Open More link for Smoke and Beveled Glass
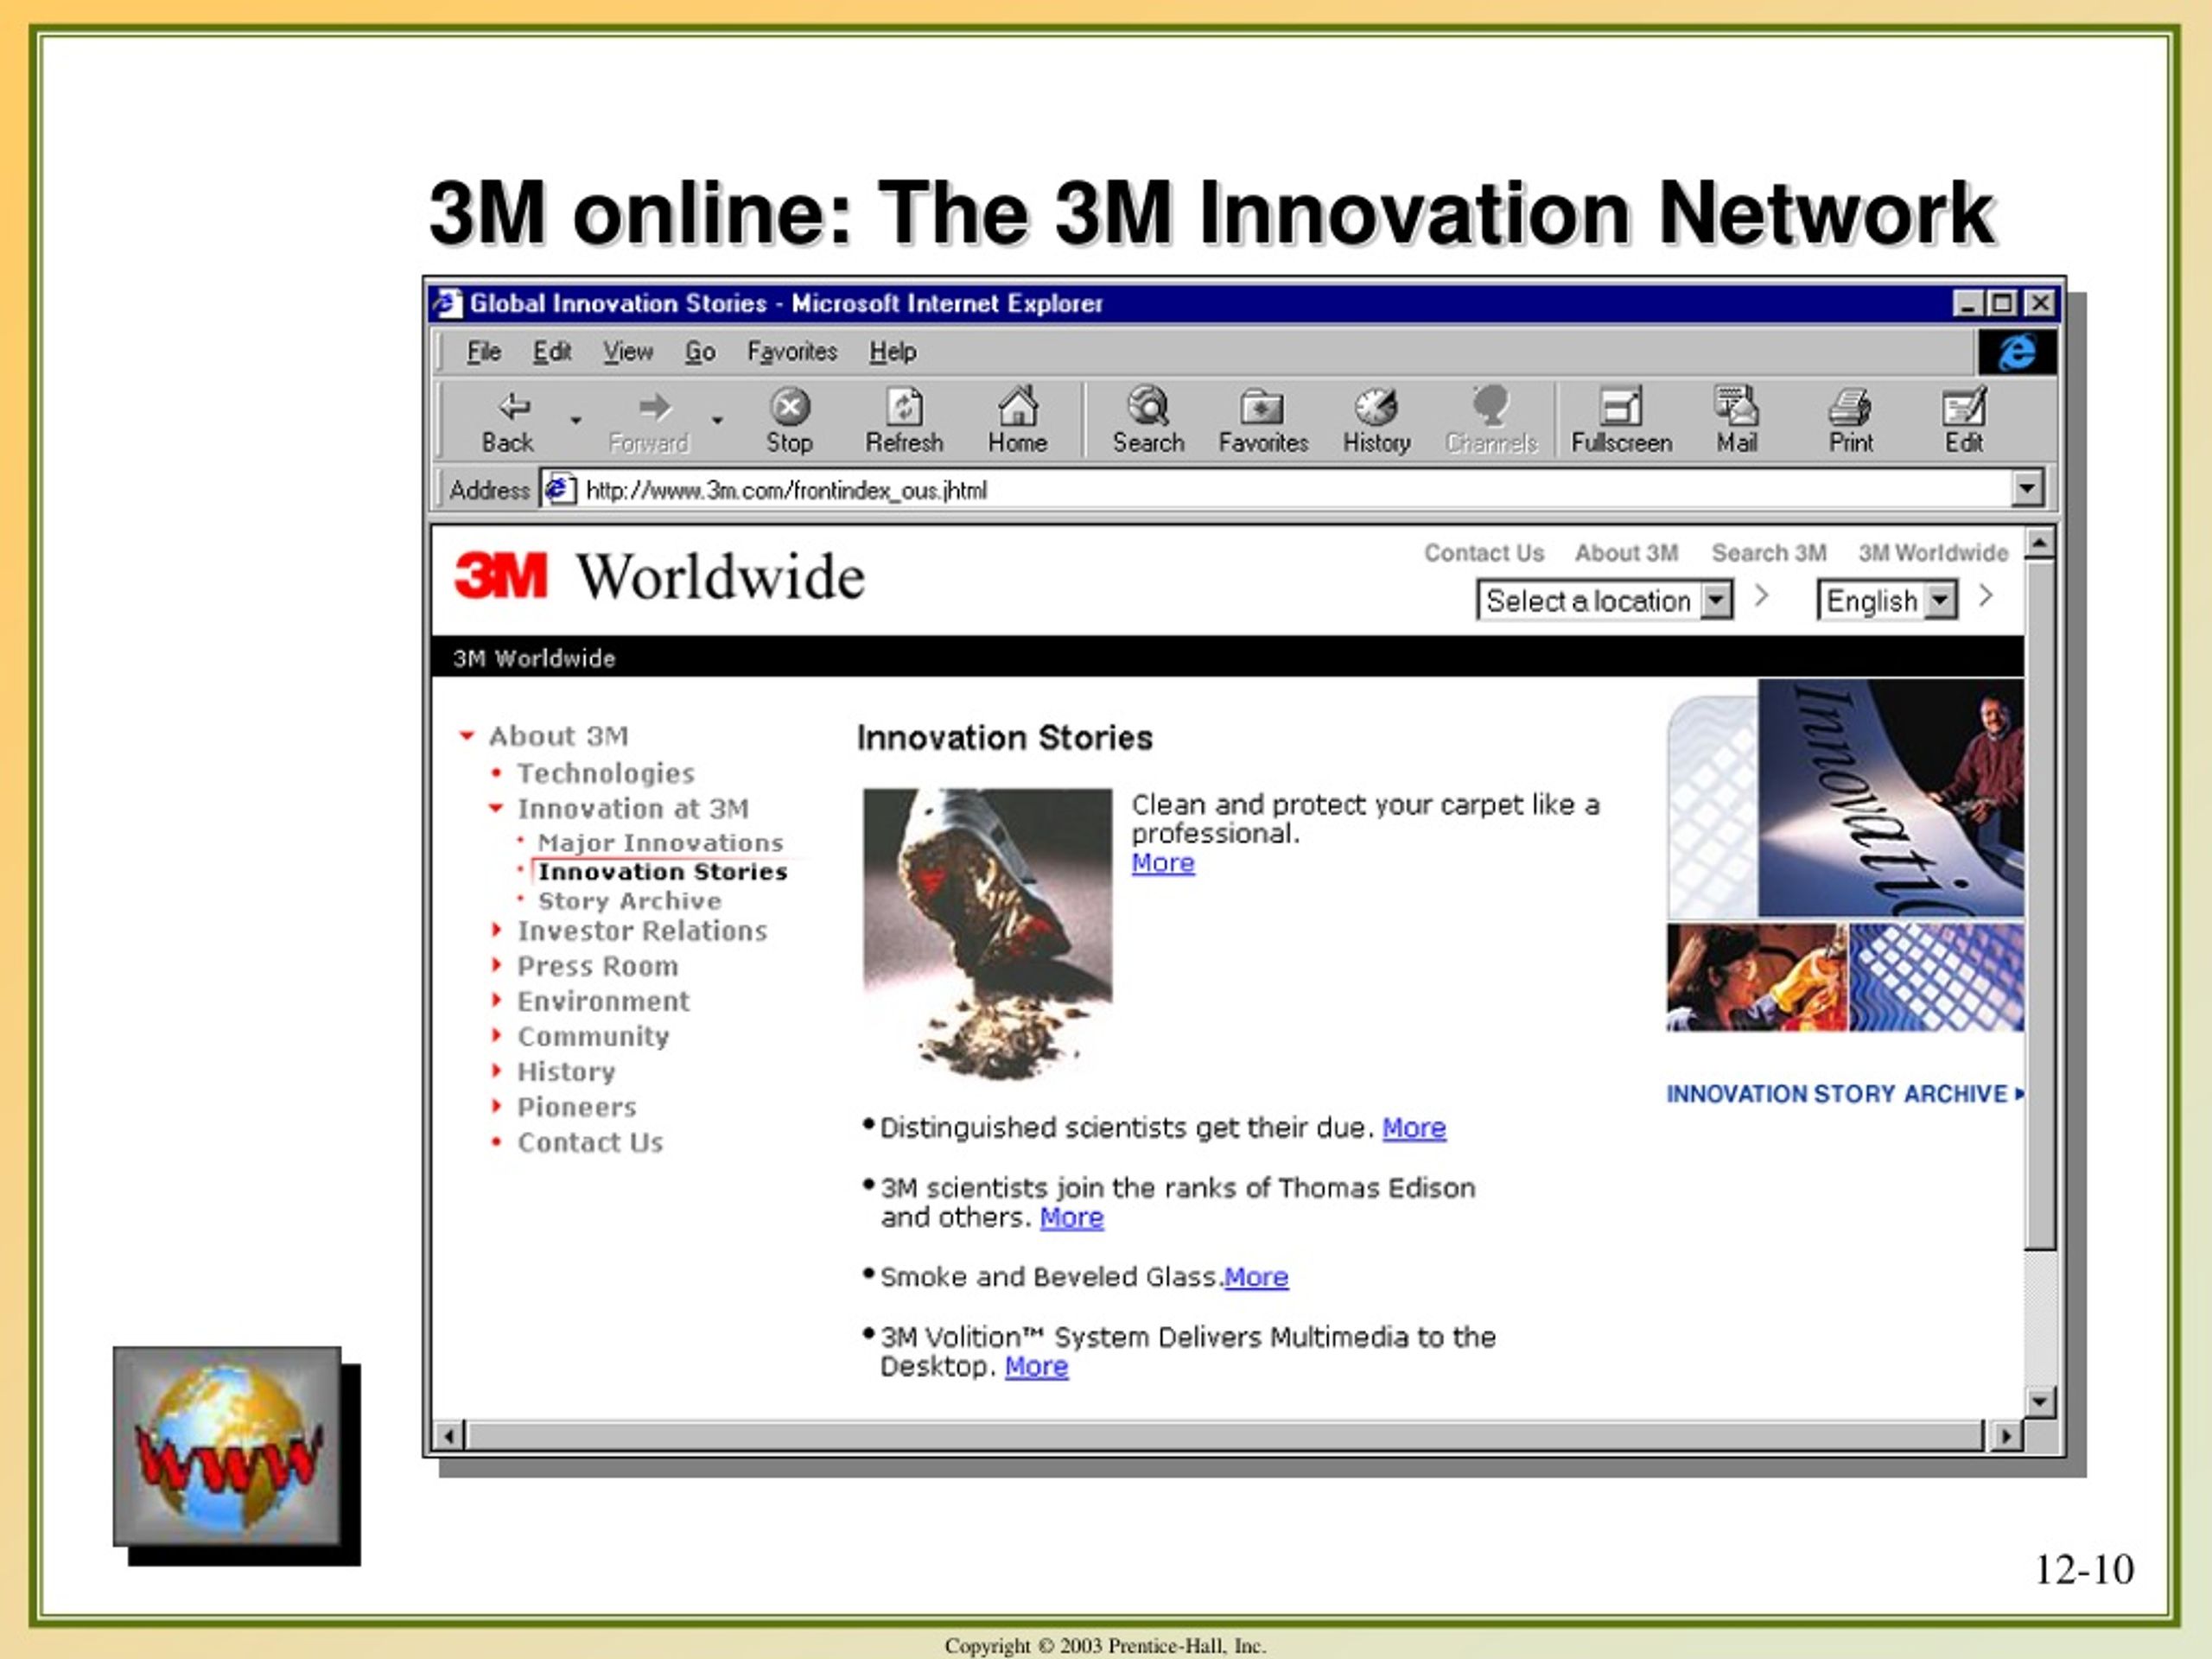The image size is (2212, 1659). [x=1256, y=1277]
